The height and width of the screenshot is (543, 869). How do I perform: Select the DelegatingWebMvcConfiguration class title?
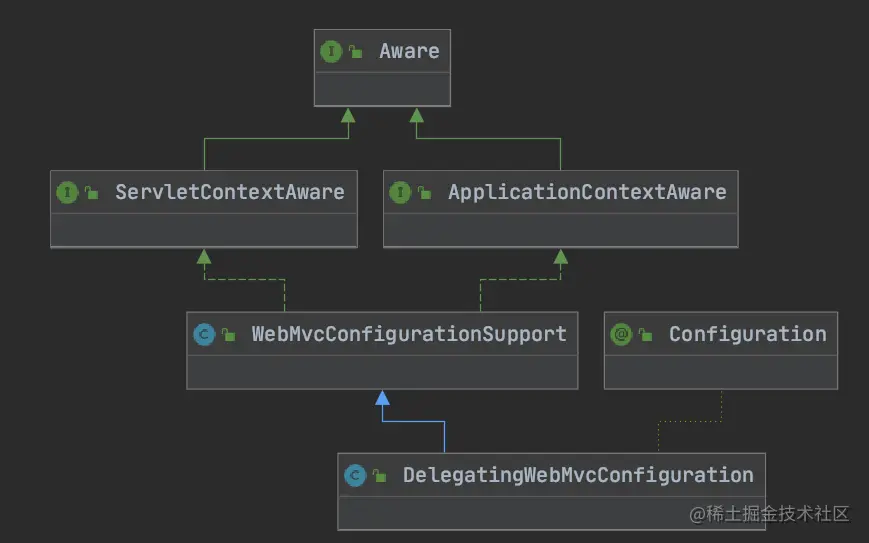click(578, 475)
